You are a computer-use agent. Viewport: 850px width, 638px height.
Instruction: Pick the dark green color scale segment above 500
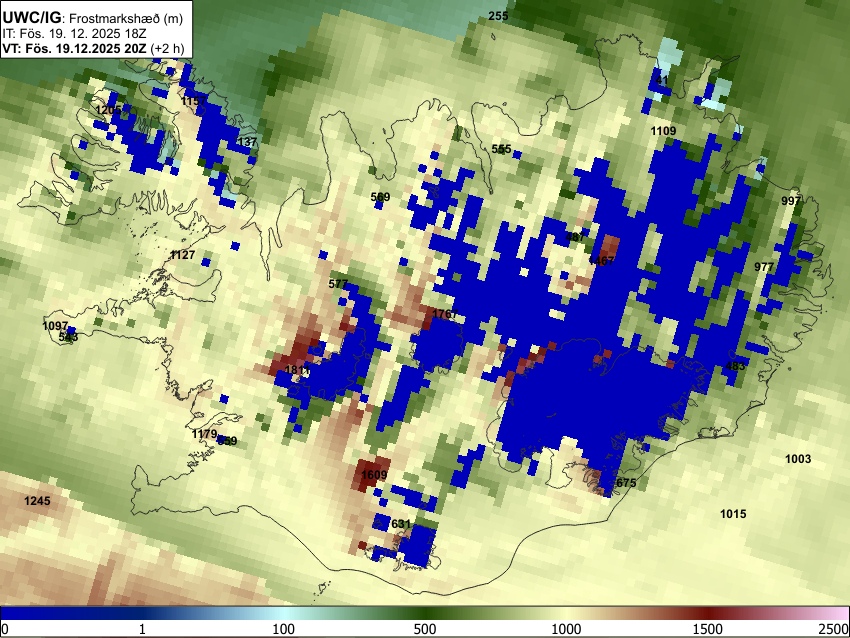[x=424, y=614]
